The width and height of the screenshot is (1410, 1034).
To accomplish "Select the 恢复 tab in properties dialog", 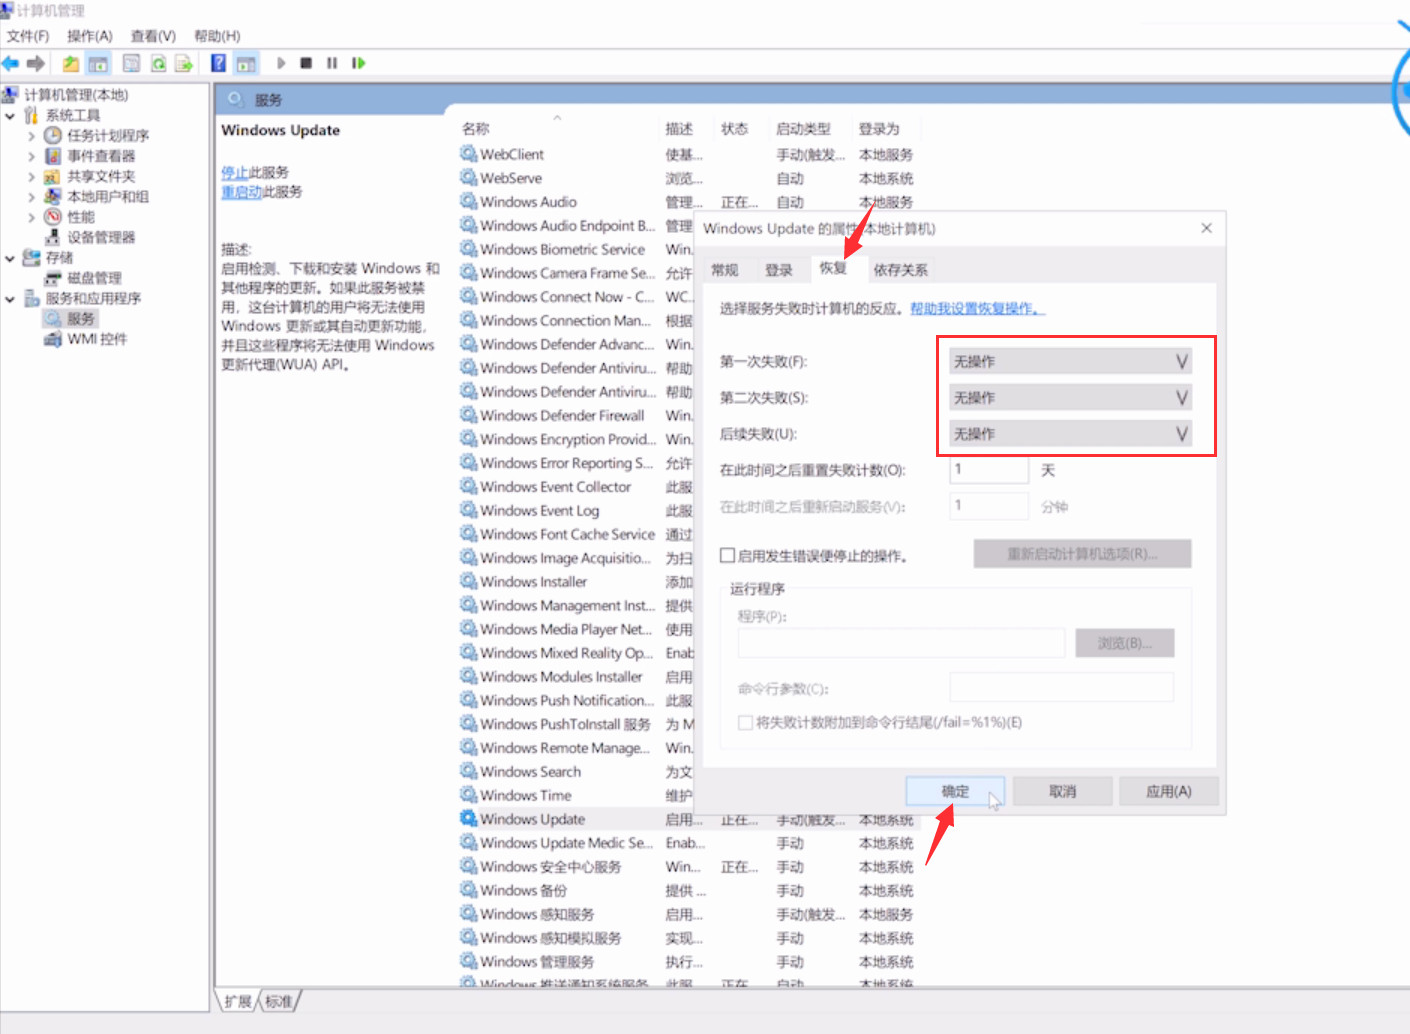I will tap(833, 268).
